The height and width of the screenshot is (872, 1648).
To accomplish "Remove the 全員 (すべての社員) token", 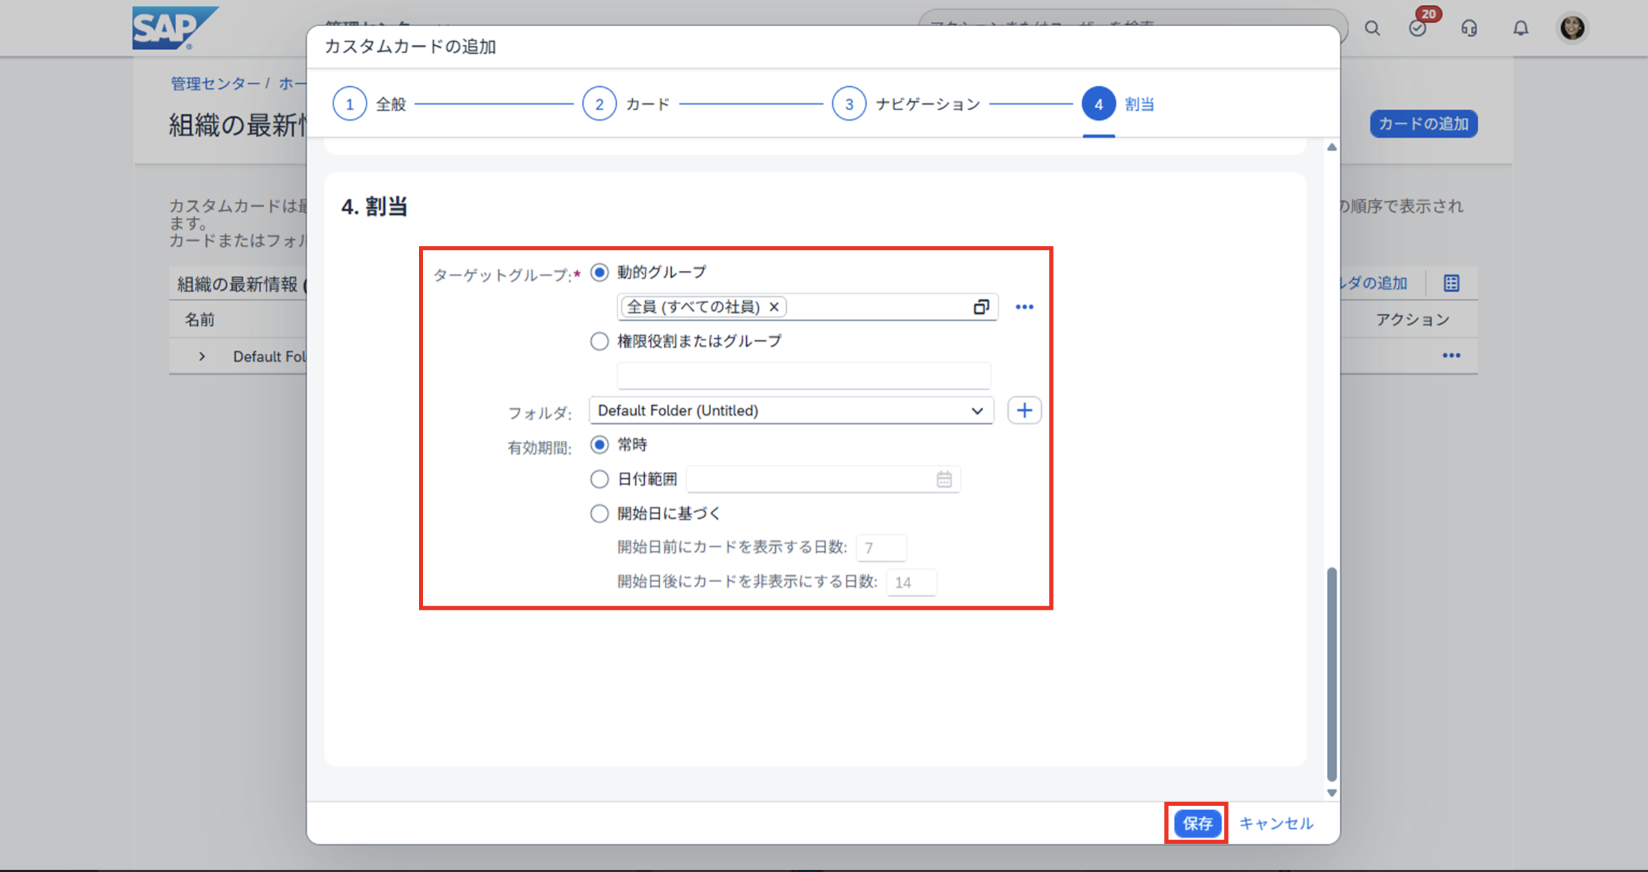I will [774, 307].
